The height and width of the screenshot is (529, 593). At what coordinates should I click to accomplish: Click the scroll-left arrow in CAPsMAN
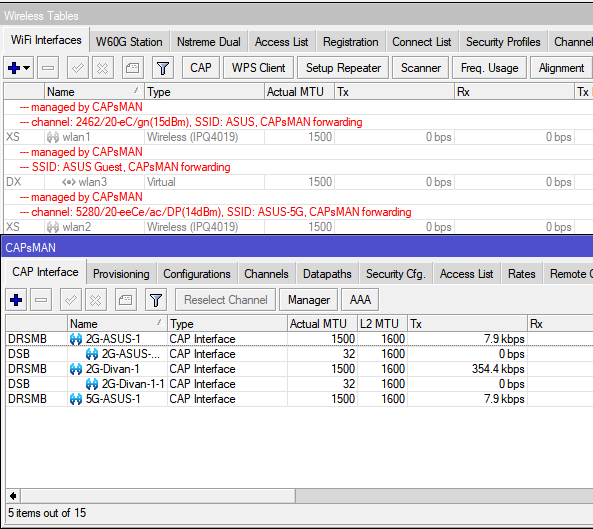[x=13, y=496]
